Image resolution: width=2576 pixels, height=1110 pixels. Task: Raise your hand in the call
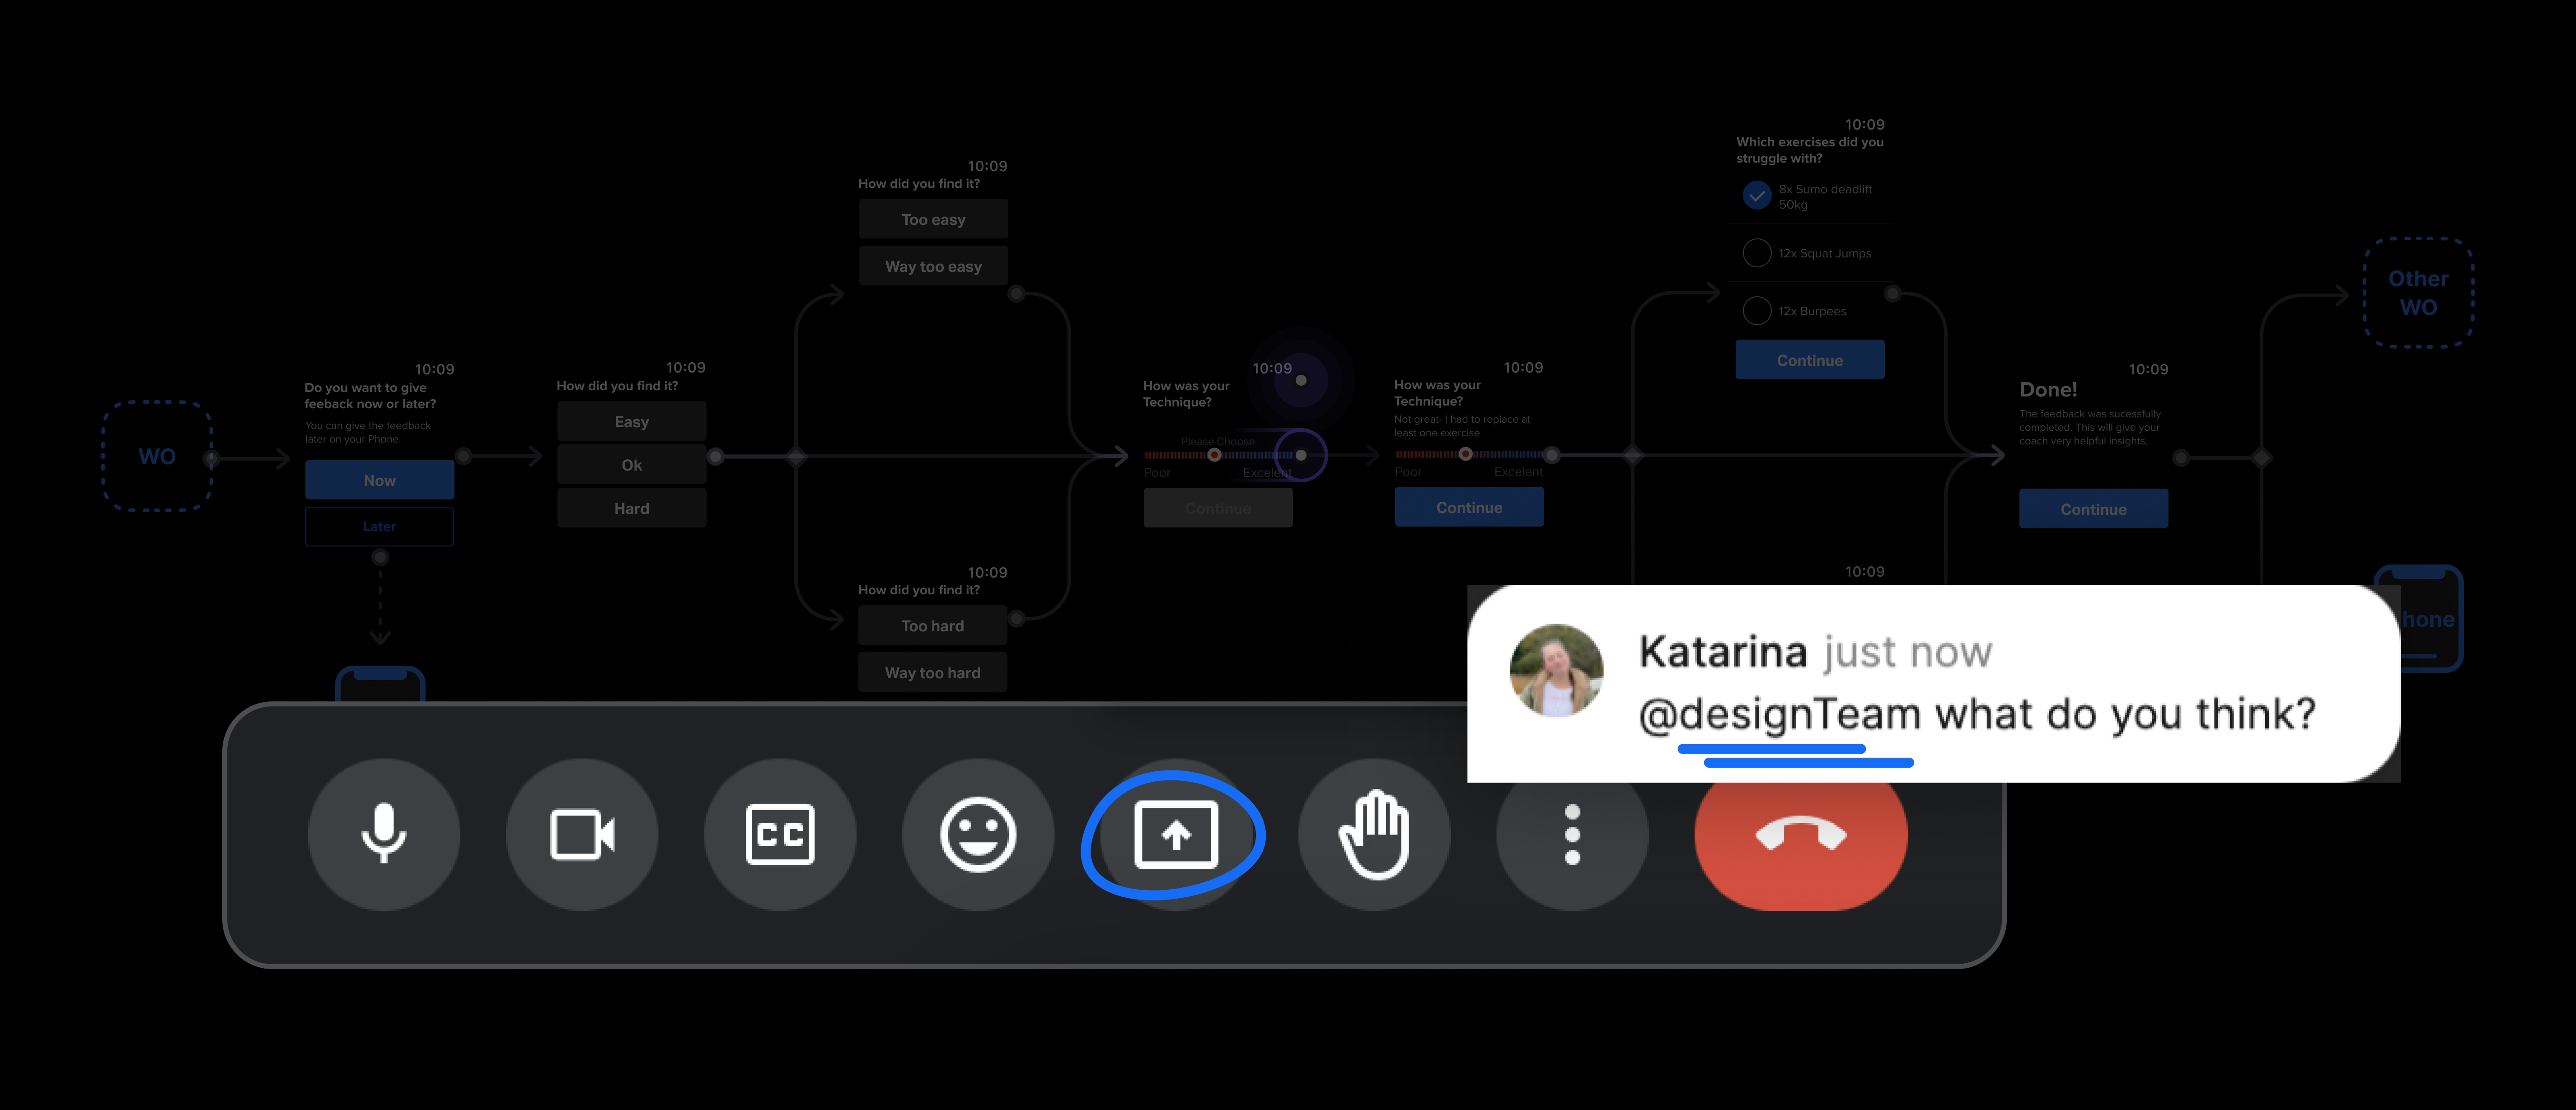coord(1374,833)
